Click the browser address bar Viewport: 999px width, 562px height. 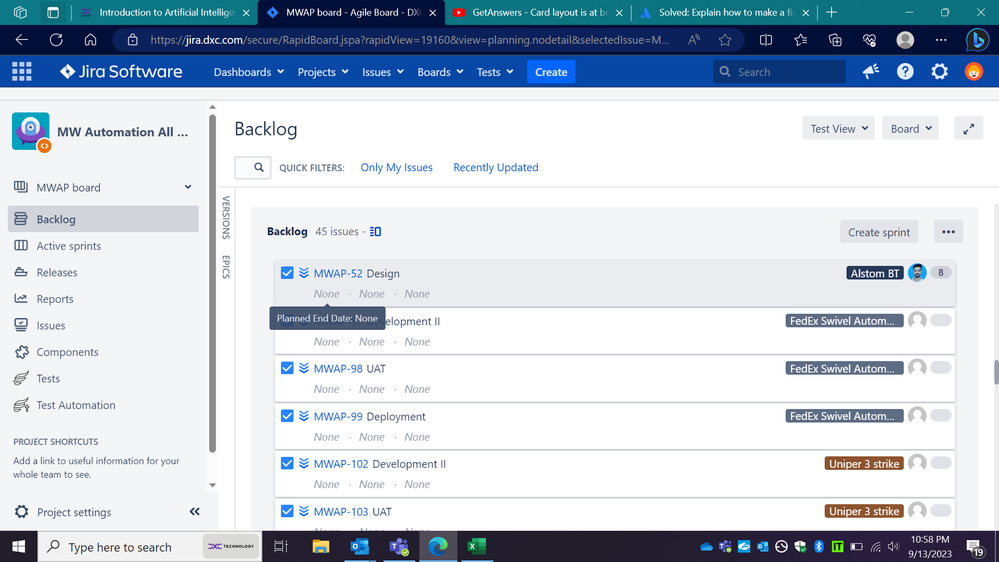click(409, 40)
